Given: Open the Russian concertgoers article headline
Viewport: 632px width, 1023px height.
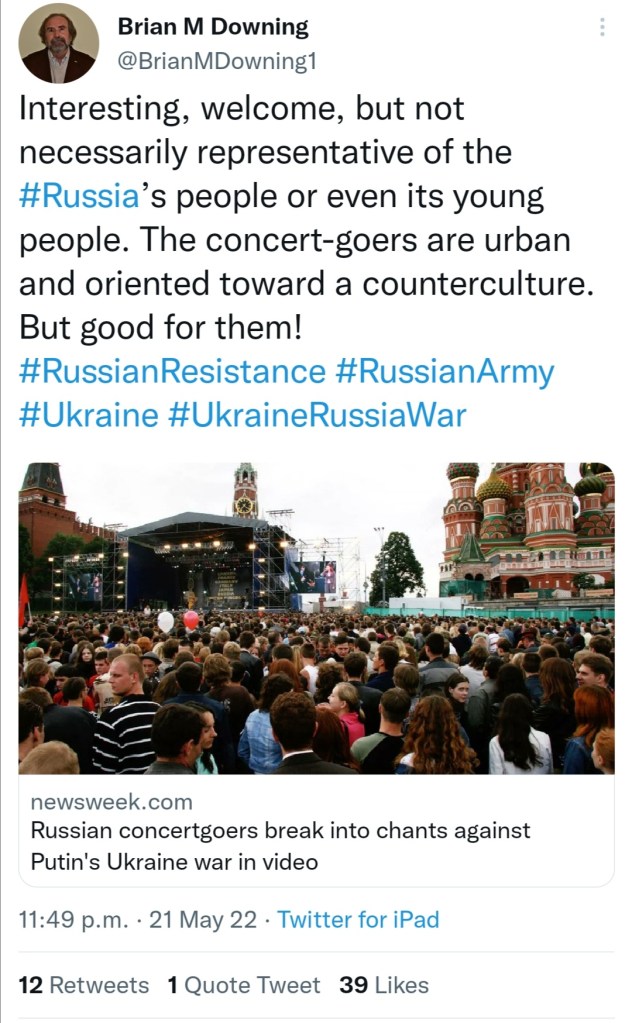Looking at the screenshot, I should coord(280,845).
